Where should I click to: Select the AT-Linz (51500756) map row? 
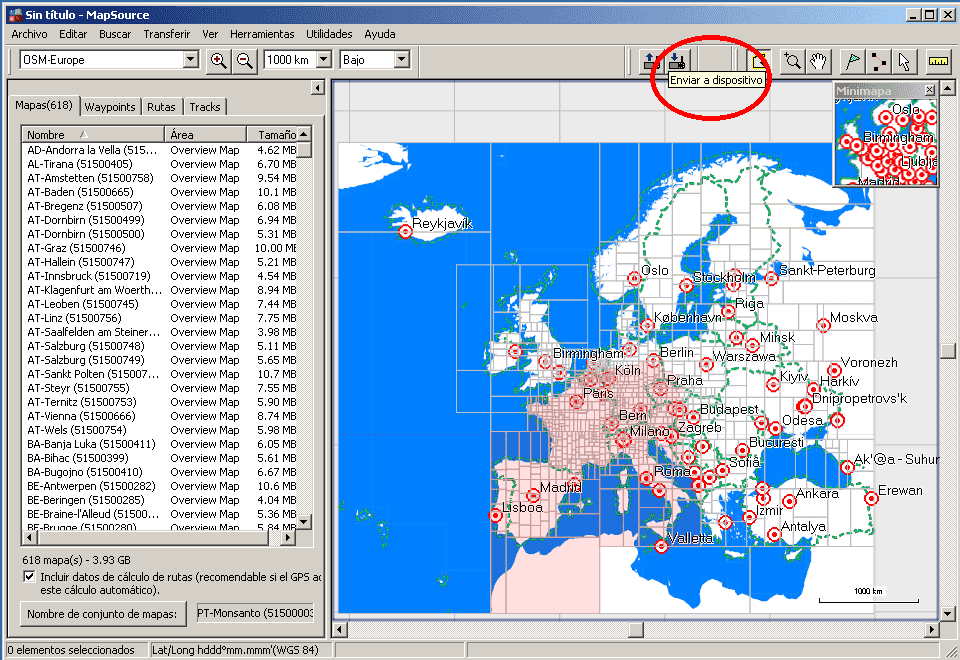tap(160, 318)
